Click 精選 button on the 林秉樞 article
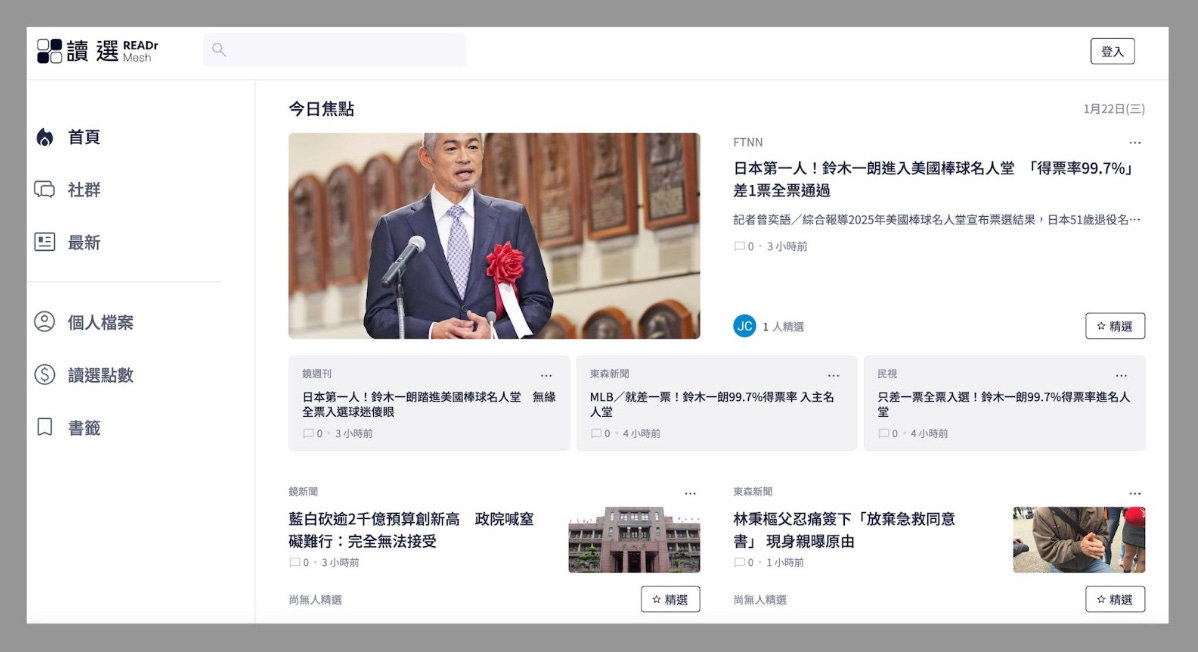This screenshot has width=1198, height=652. (1115, 599)
